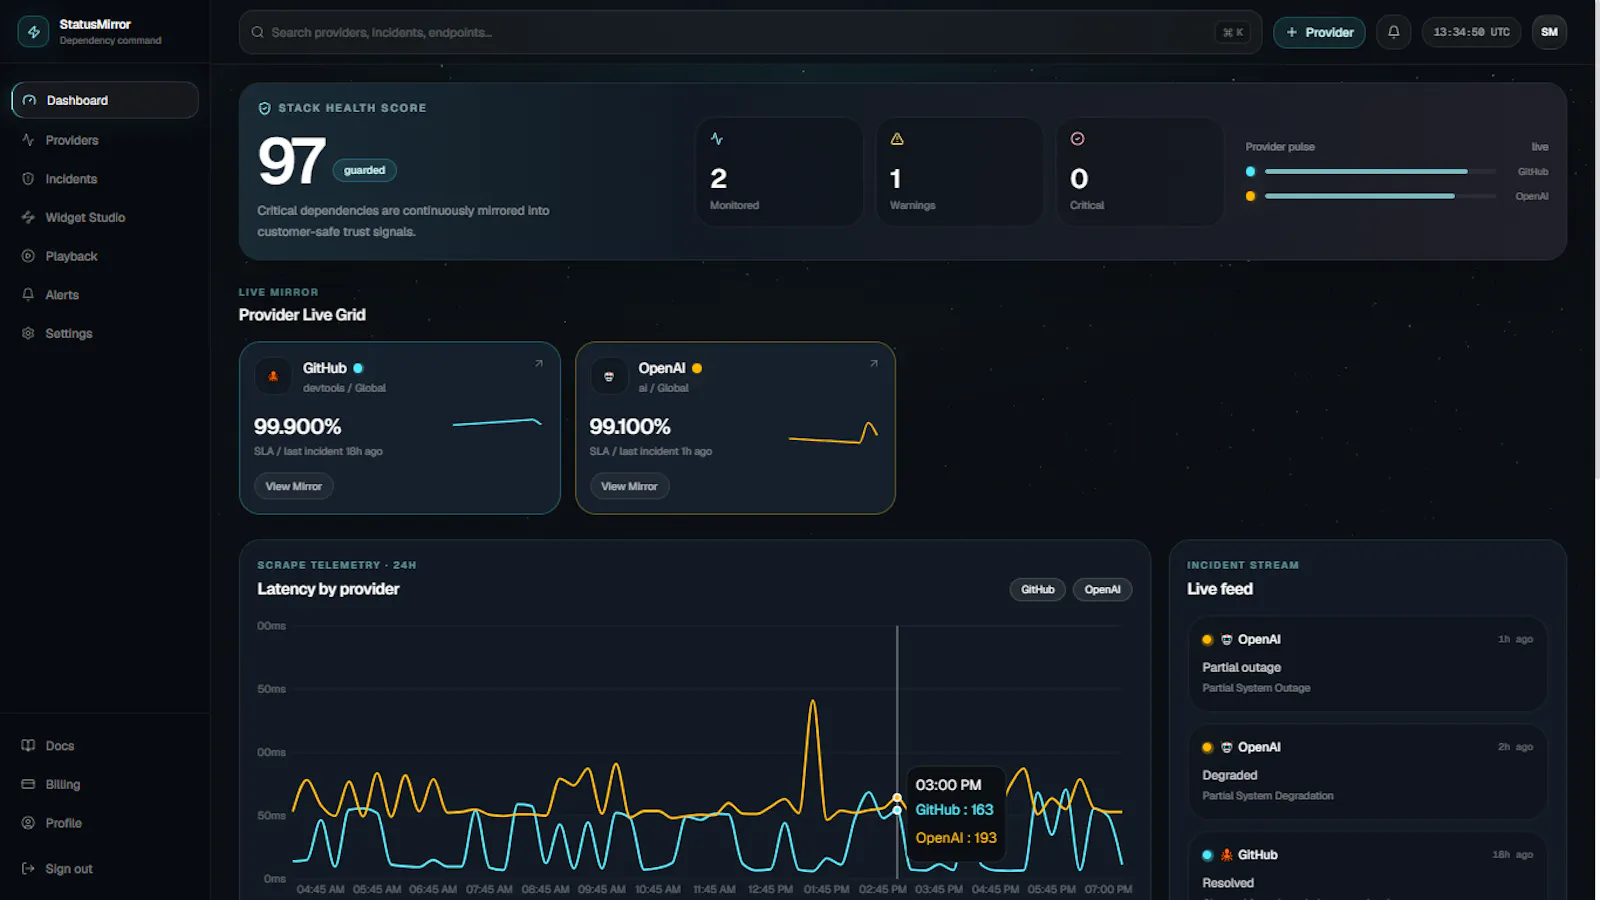Open Providers in sidebar
The image size is (1600, 900).
[x=105, y=140]
